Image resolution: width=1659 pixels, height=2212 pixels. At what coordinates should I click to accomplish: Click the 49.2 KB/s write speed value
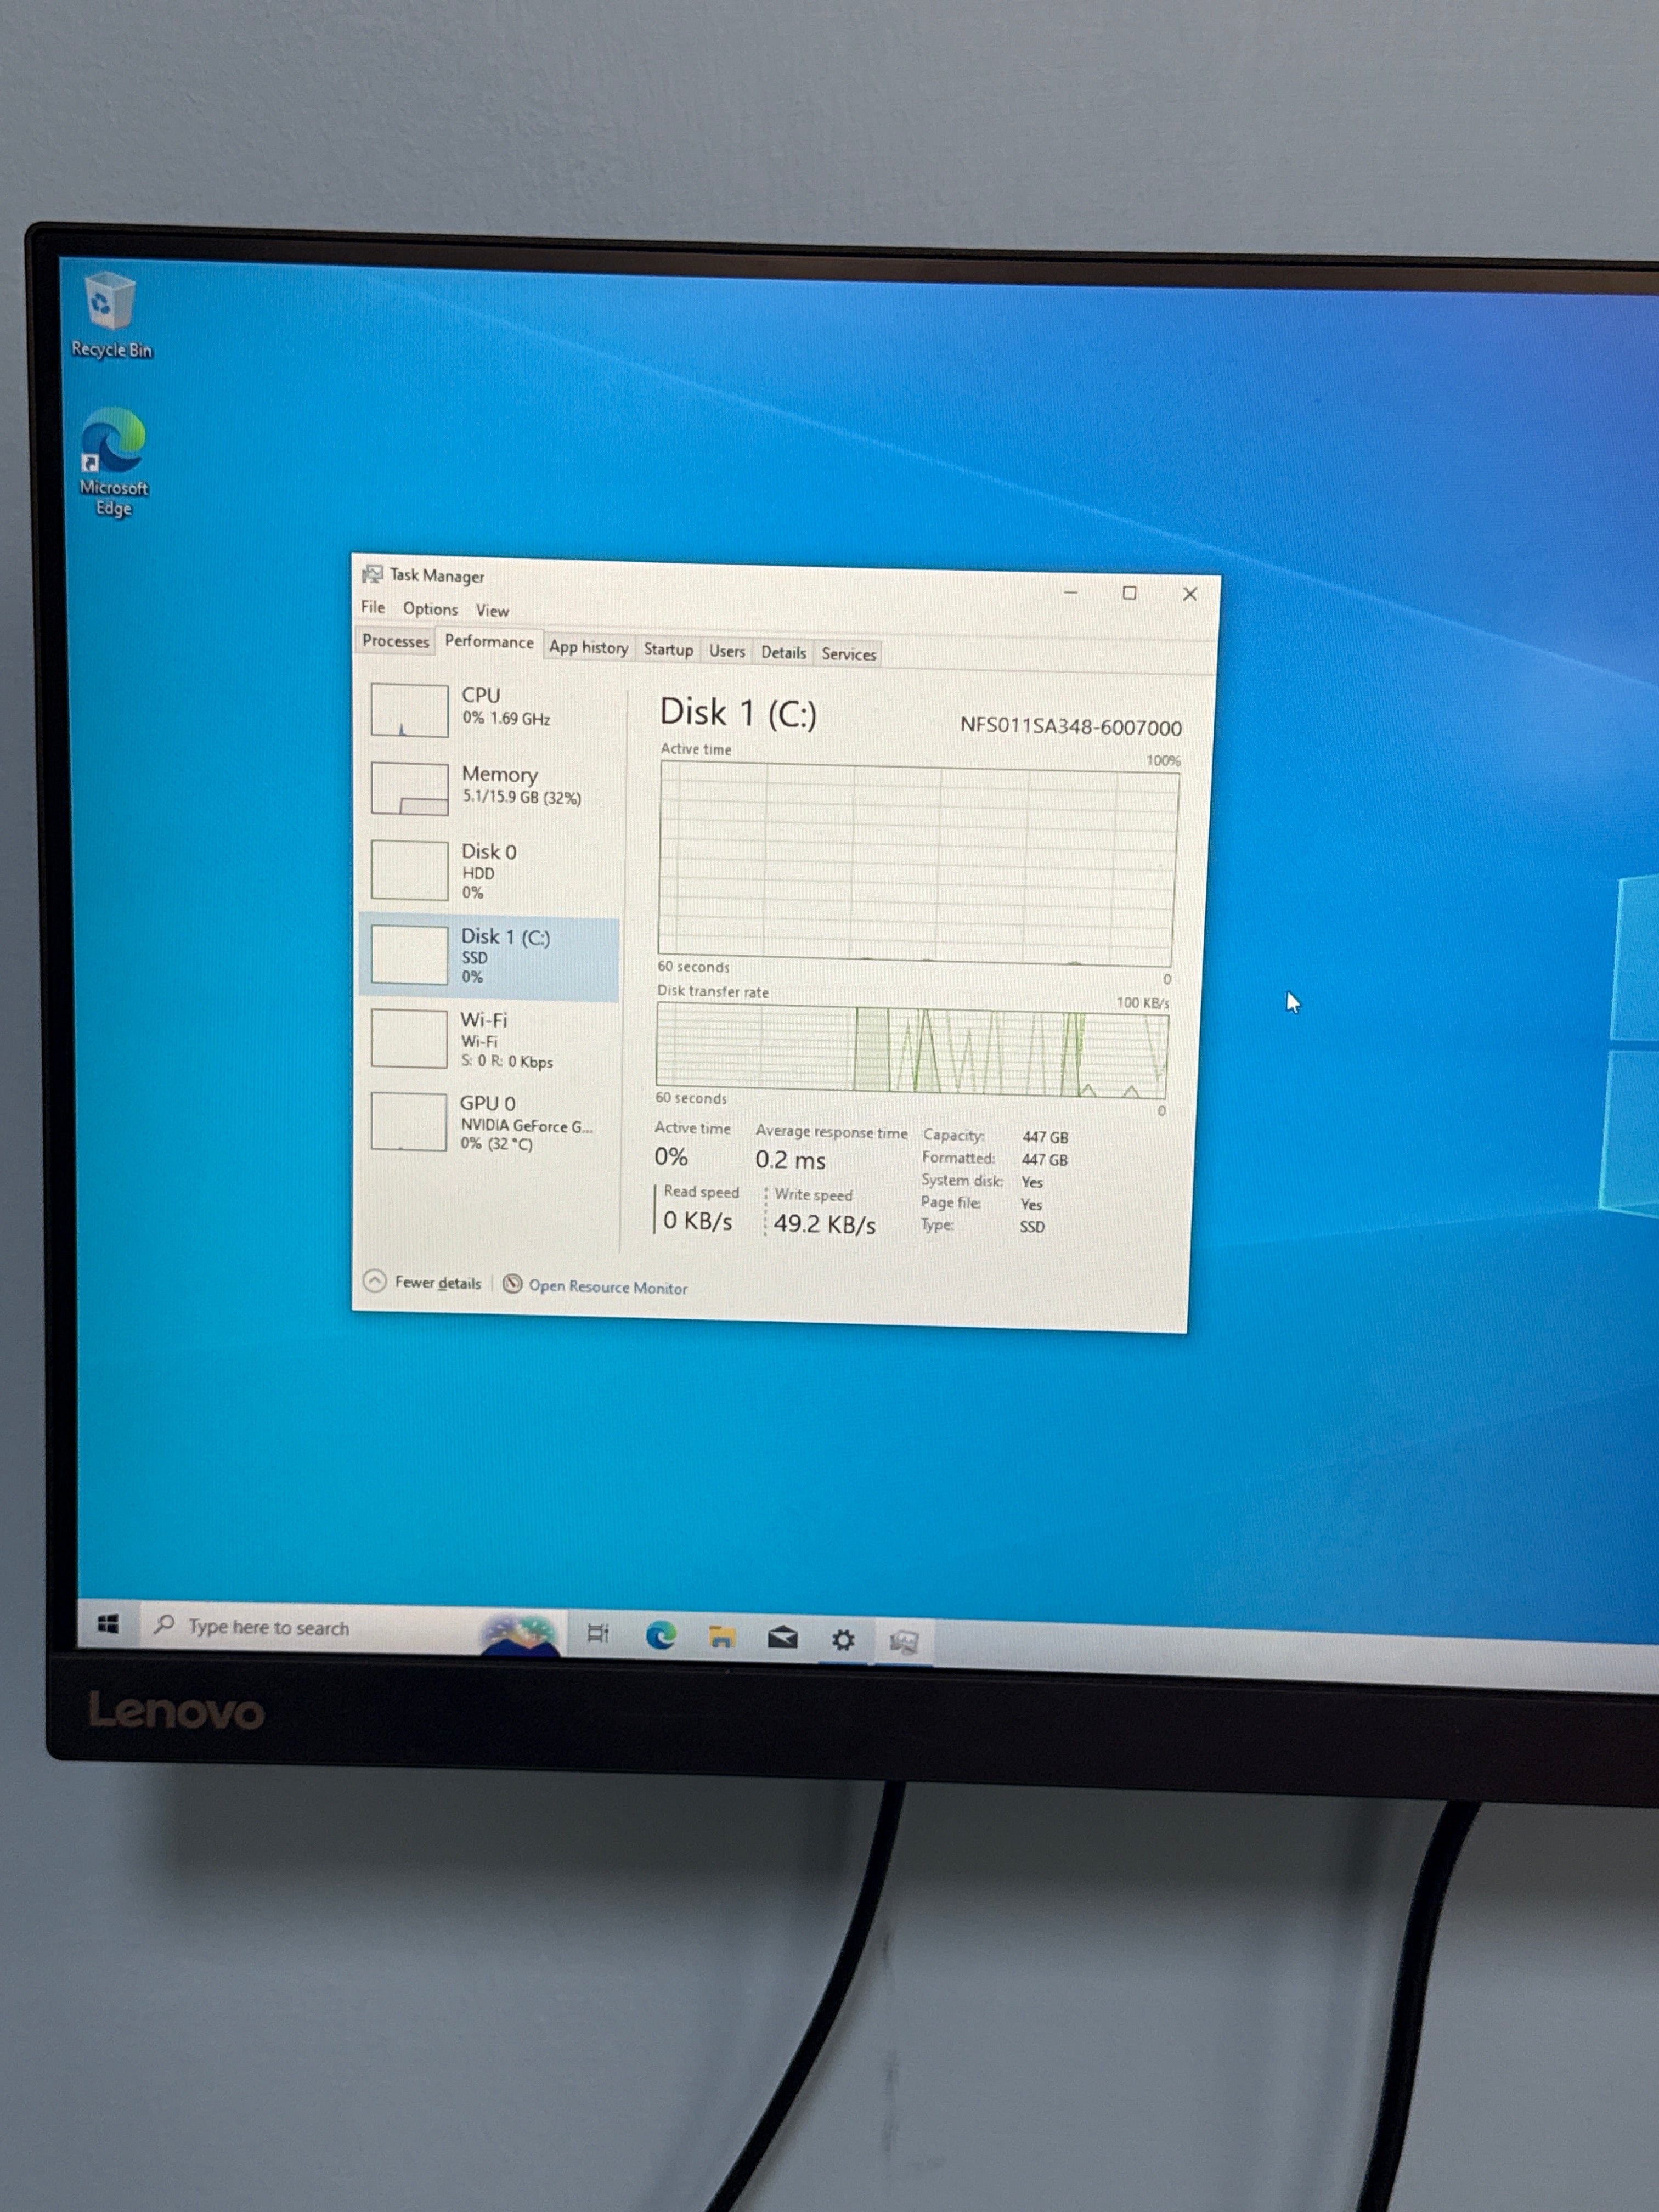[824, 1223]
